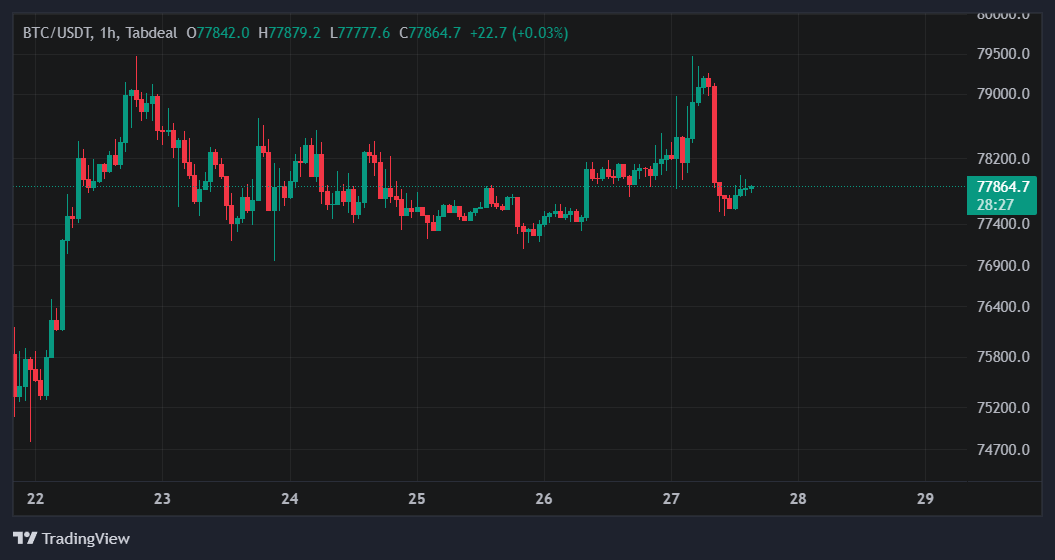Select the low value L77777.6
1055x560 pixels.
click(x=360, y=33)
